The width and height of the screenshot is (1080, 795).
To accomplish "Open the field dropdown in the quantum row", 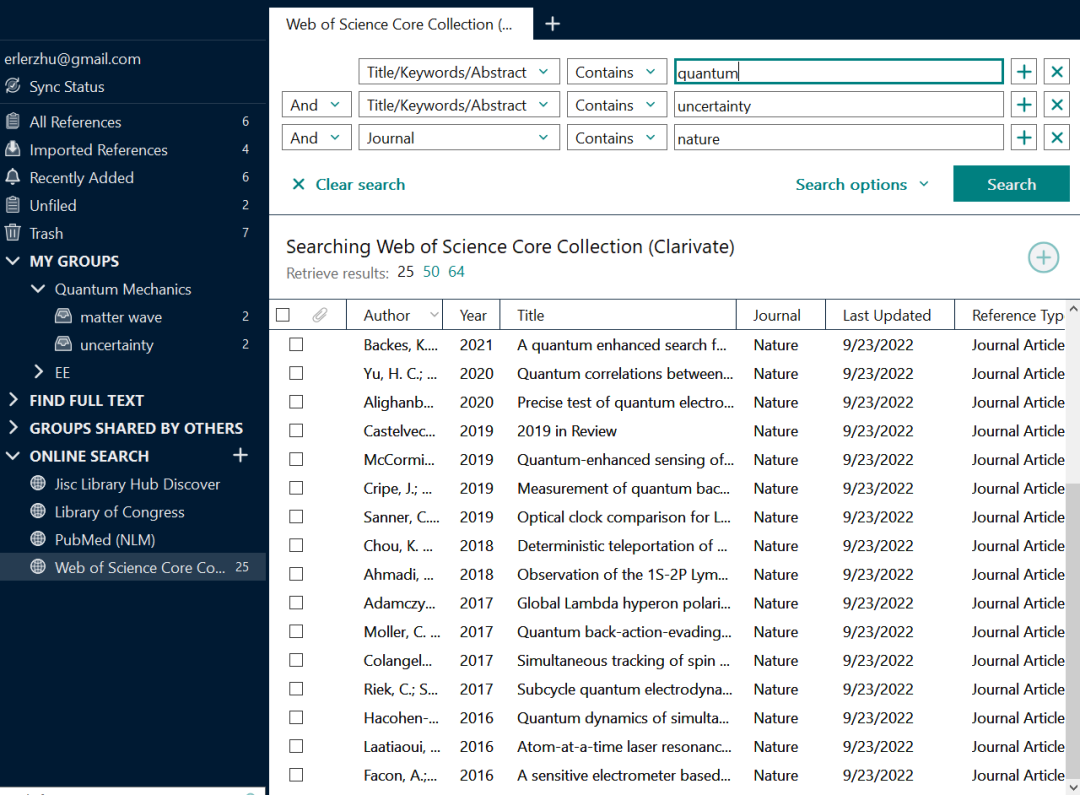I will click(459, 72).
